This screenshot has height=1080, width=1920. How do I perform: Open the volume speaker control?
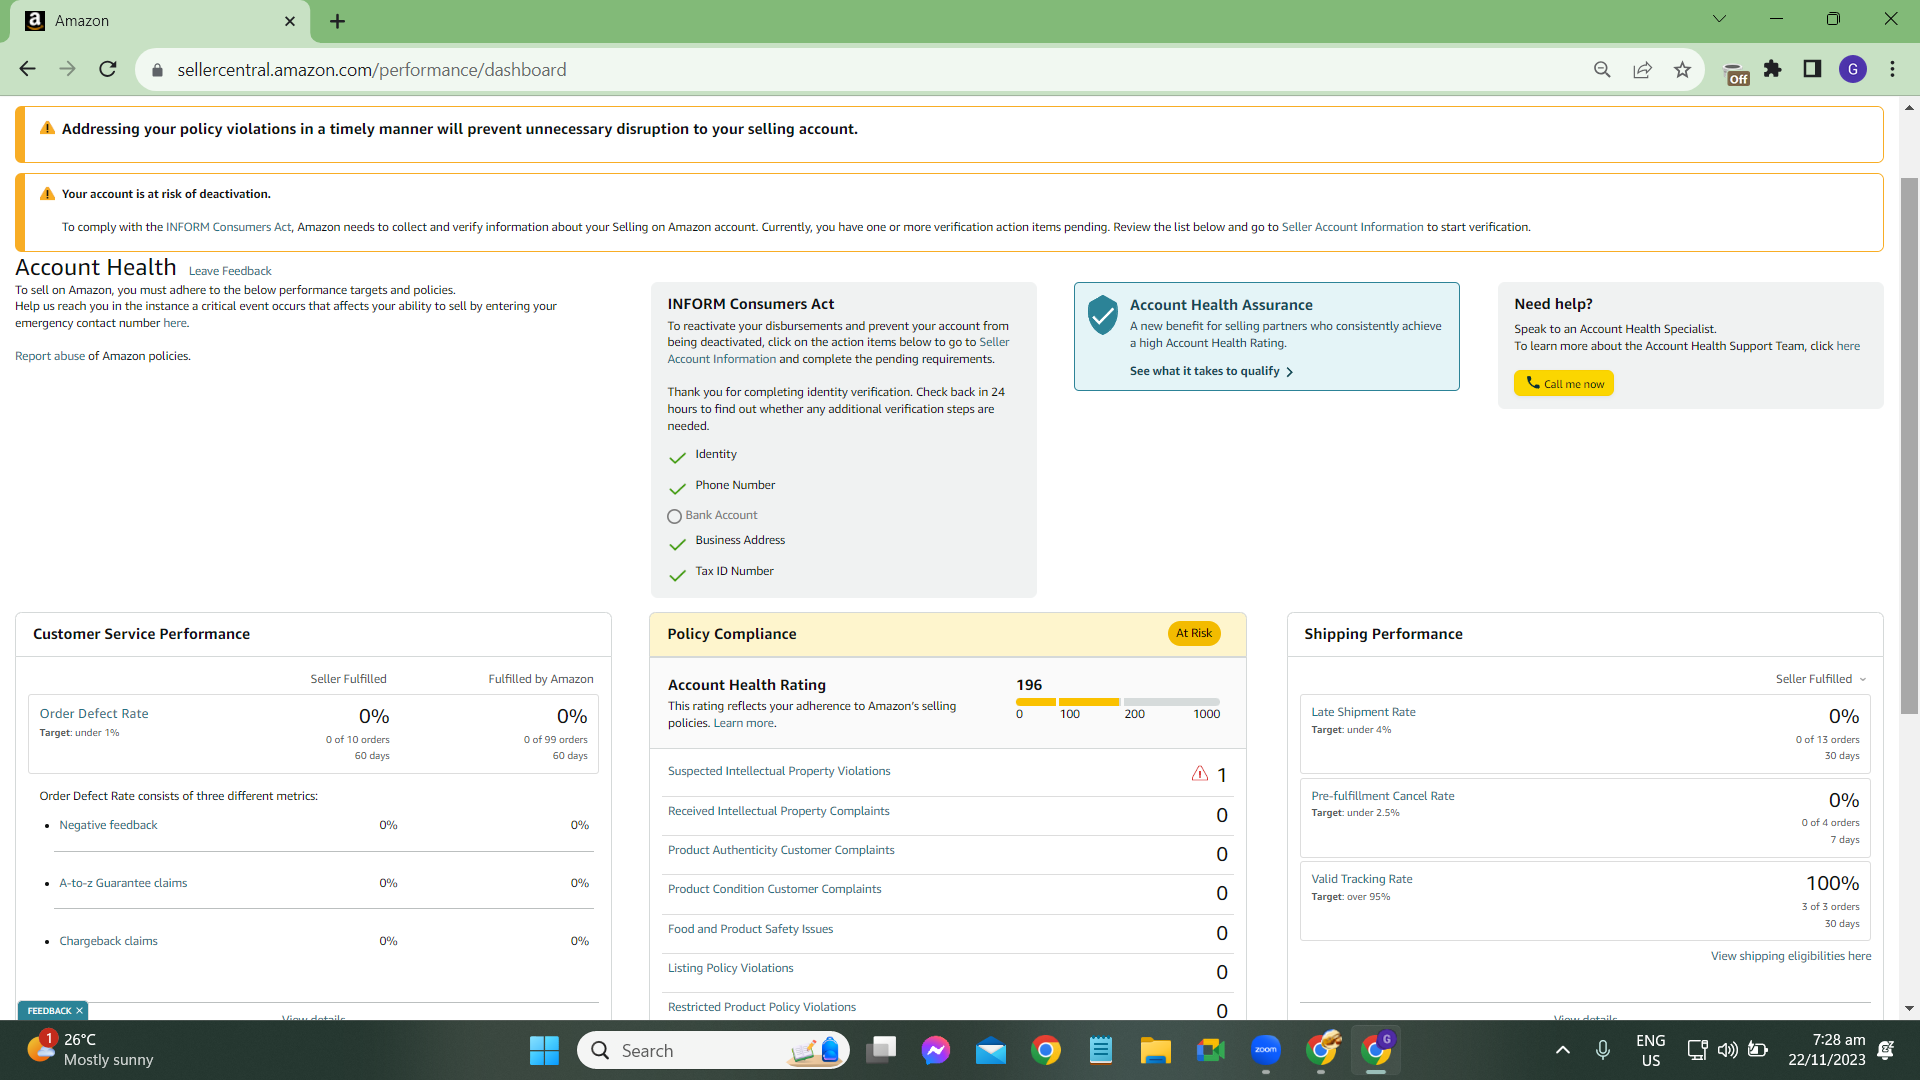pyautogui.click(x=1727, y=1050)
